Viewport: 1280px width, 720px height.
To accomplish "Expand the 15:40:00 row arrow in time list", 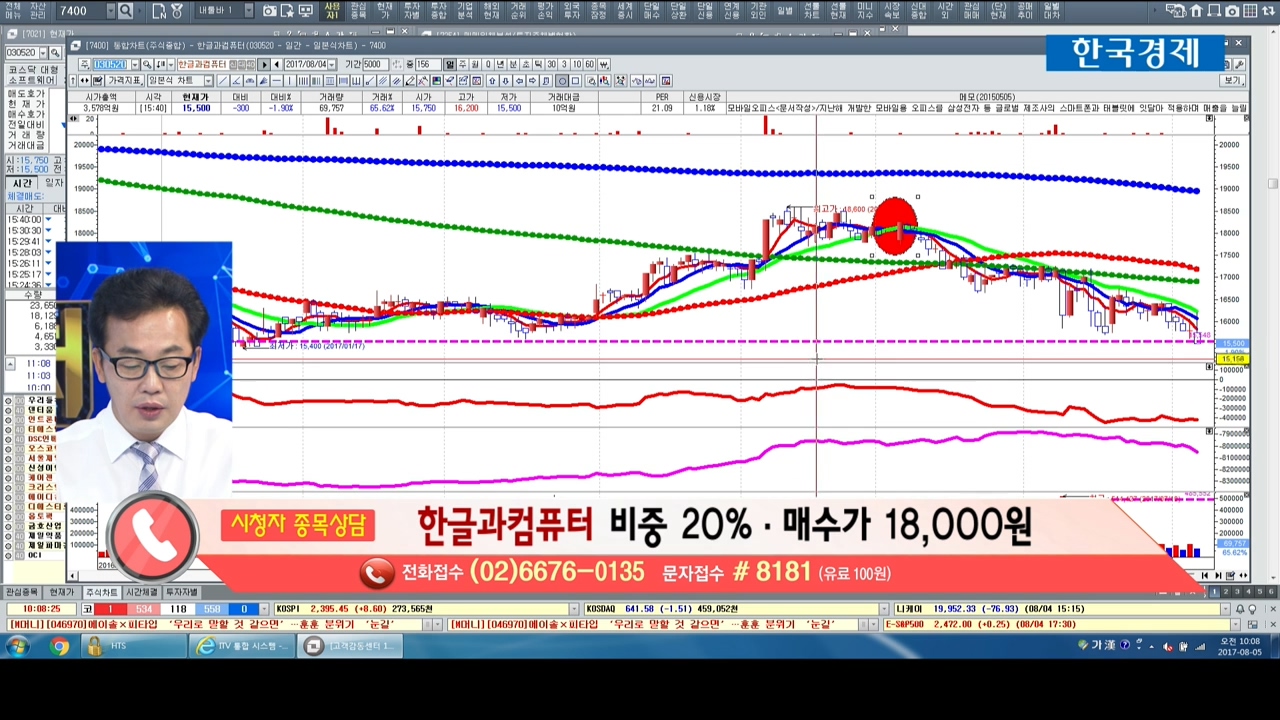I will 48,219.
